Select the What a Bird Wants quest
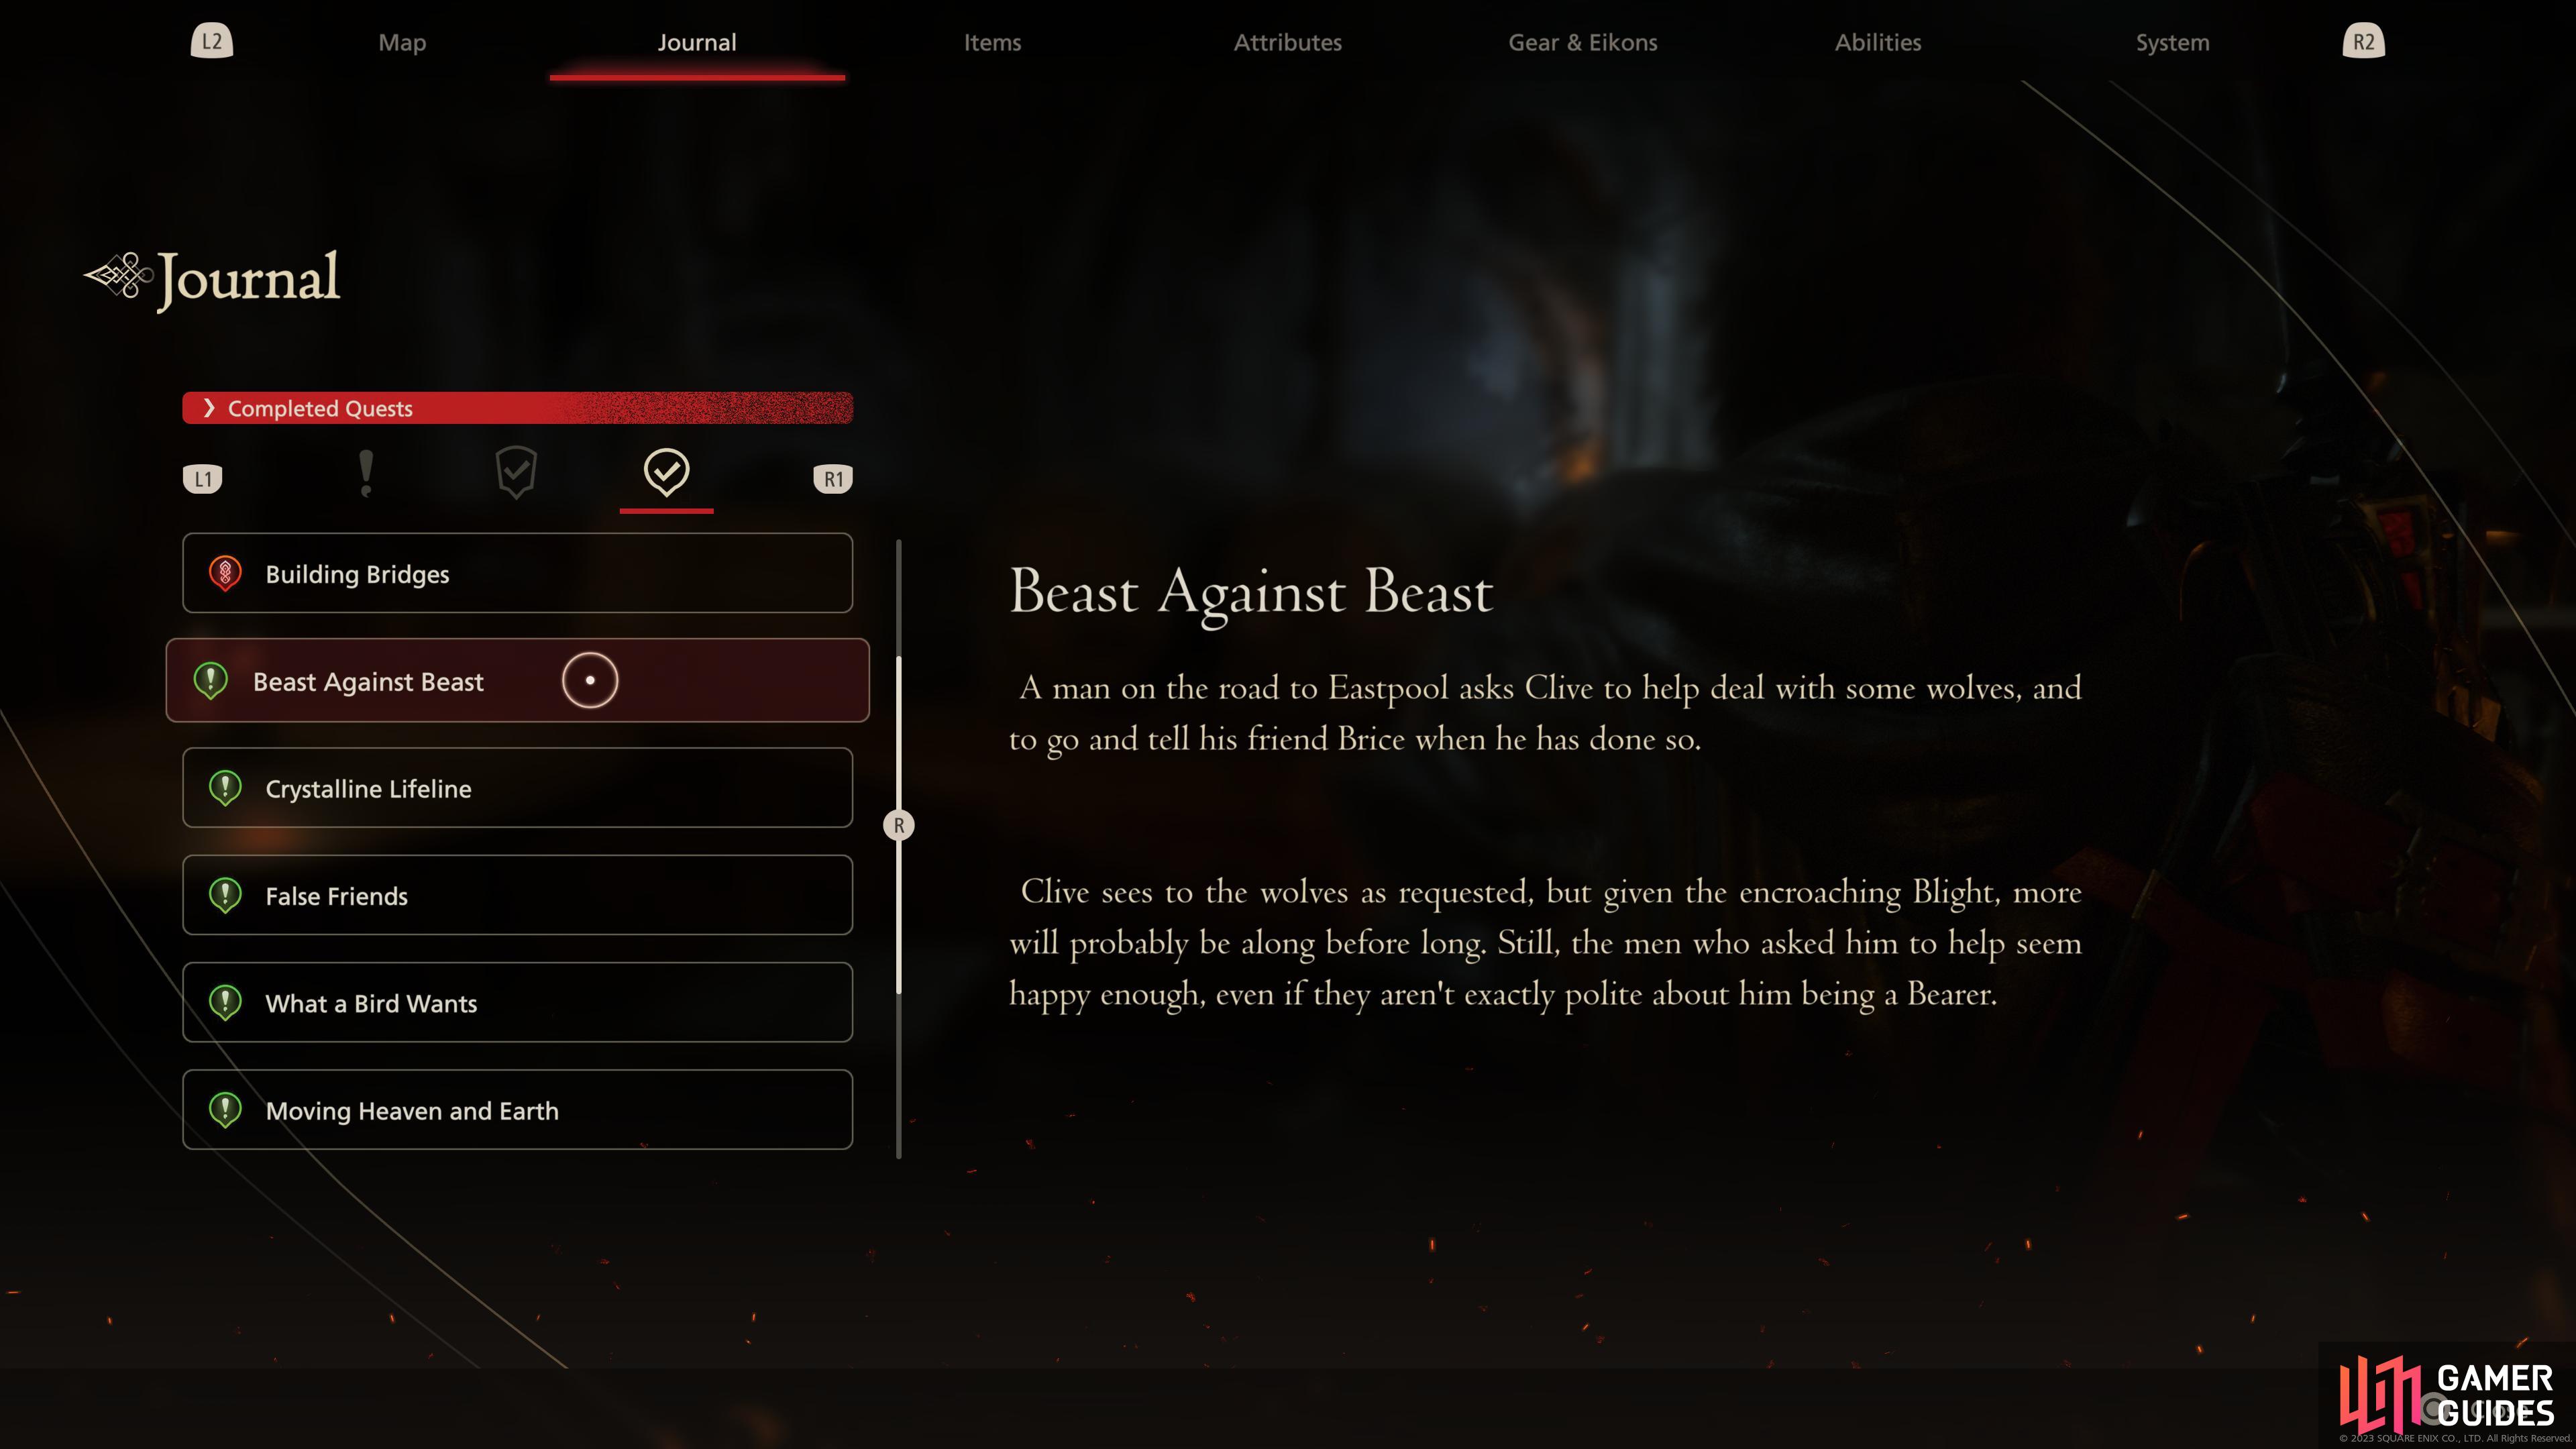Screen dimensions: 2576x1449 click(517, 1003)
